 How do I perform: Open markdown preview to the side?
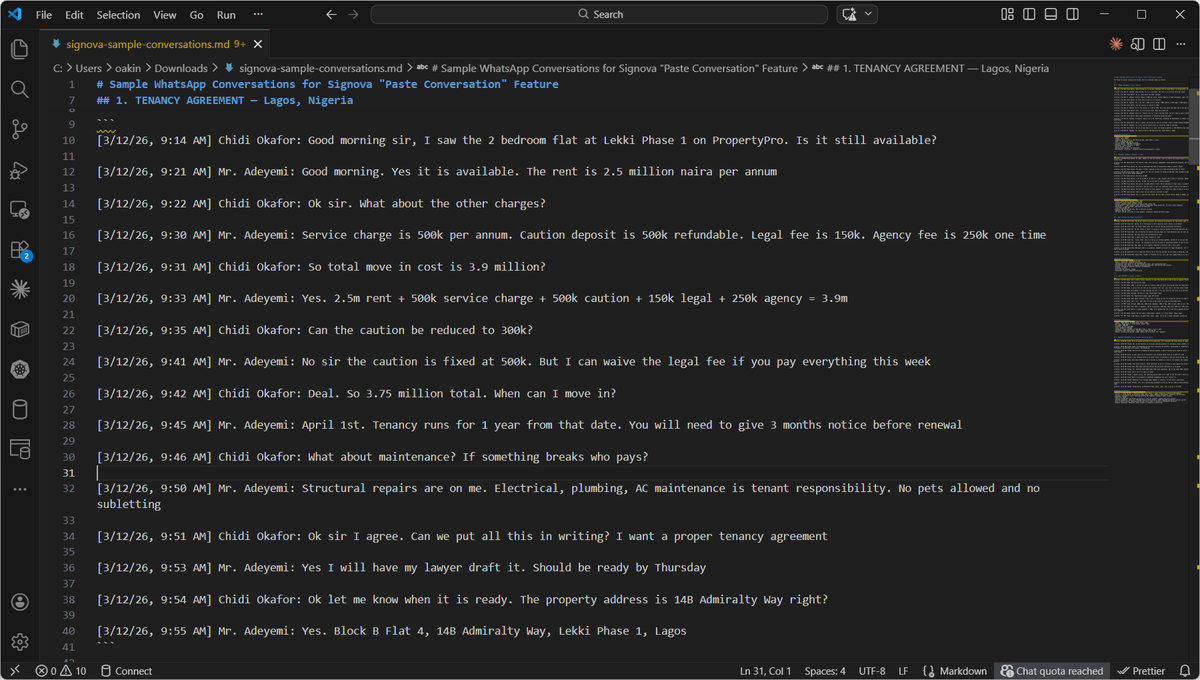coord(1138,44)
